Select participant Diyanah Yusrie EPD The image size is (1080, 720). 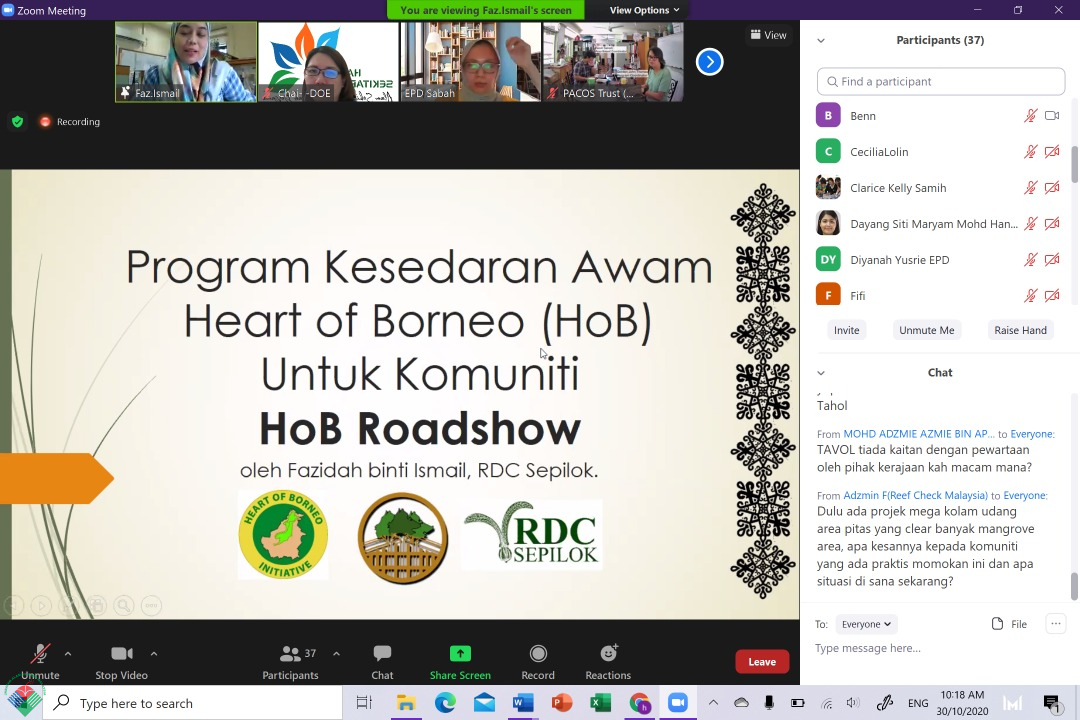tap(940, 260)
